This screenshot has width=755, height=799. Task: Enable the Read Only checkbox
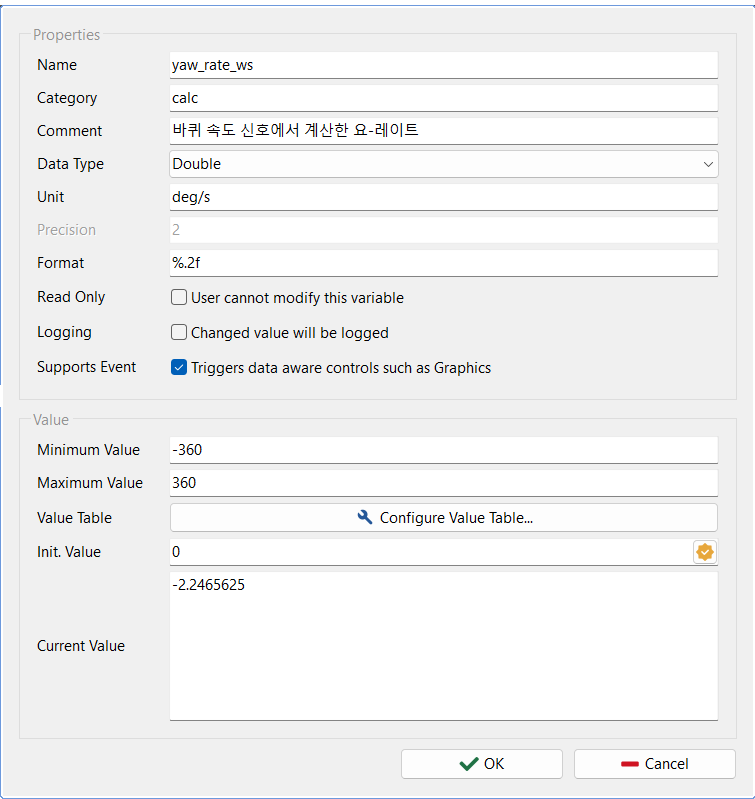[179, 297]
